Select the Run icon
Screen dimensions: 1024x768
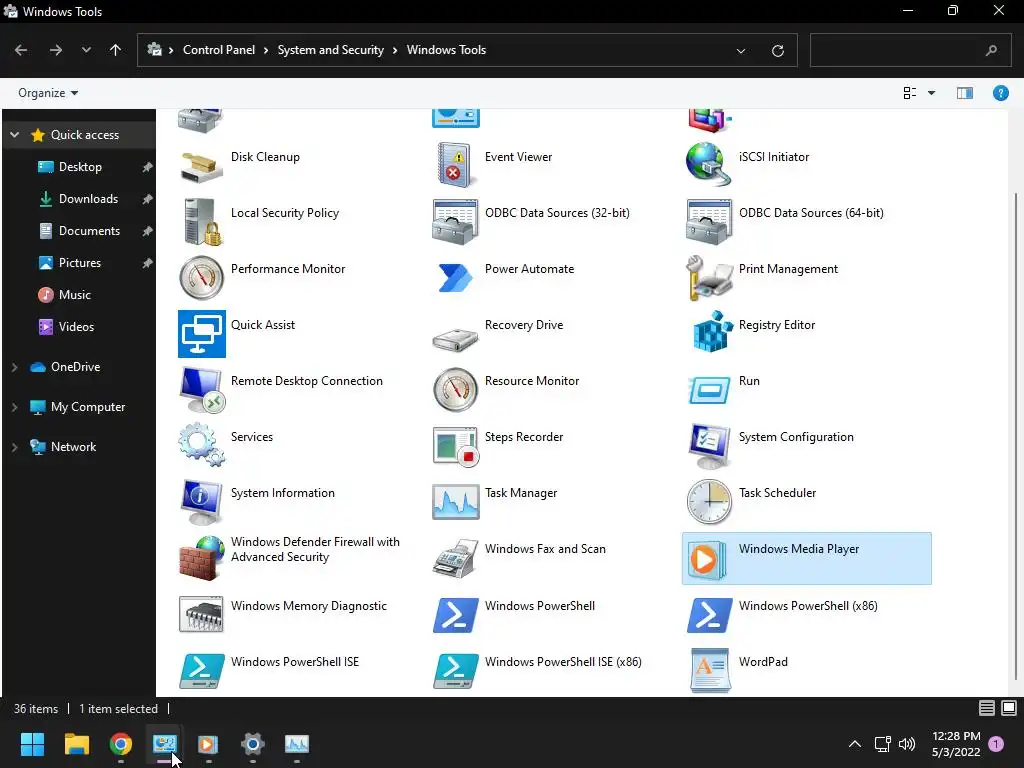(709, 390)
